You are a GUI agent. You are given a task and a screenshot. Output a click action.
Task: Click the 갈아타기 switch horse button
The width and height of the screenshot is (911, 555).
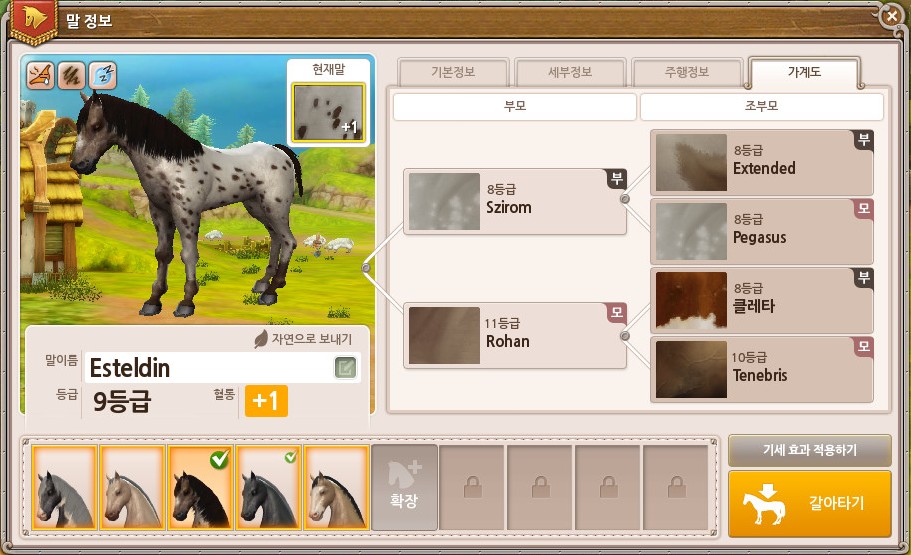click(809, 503)
